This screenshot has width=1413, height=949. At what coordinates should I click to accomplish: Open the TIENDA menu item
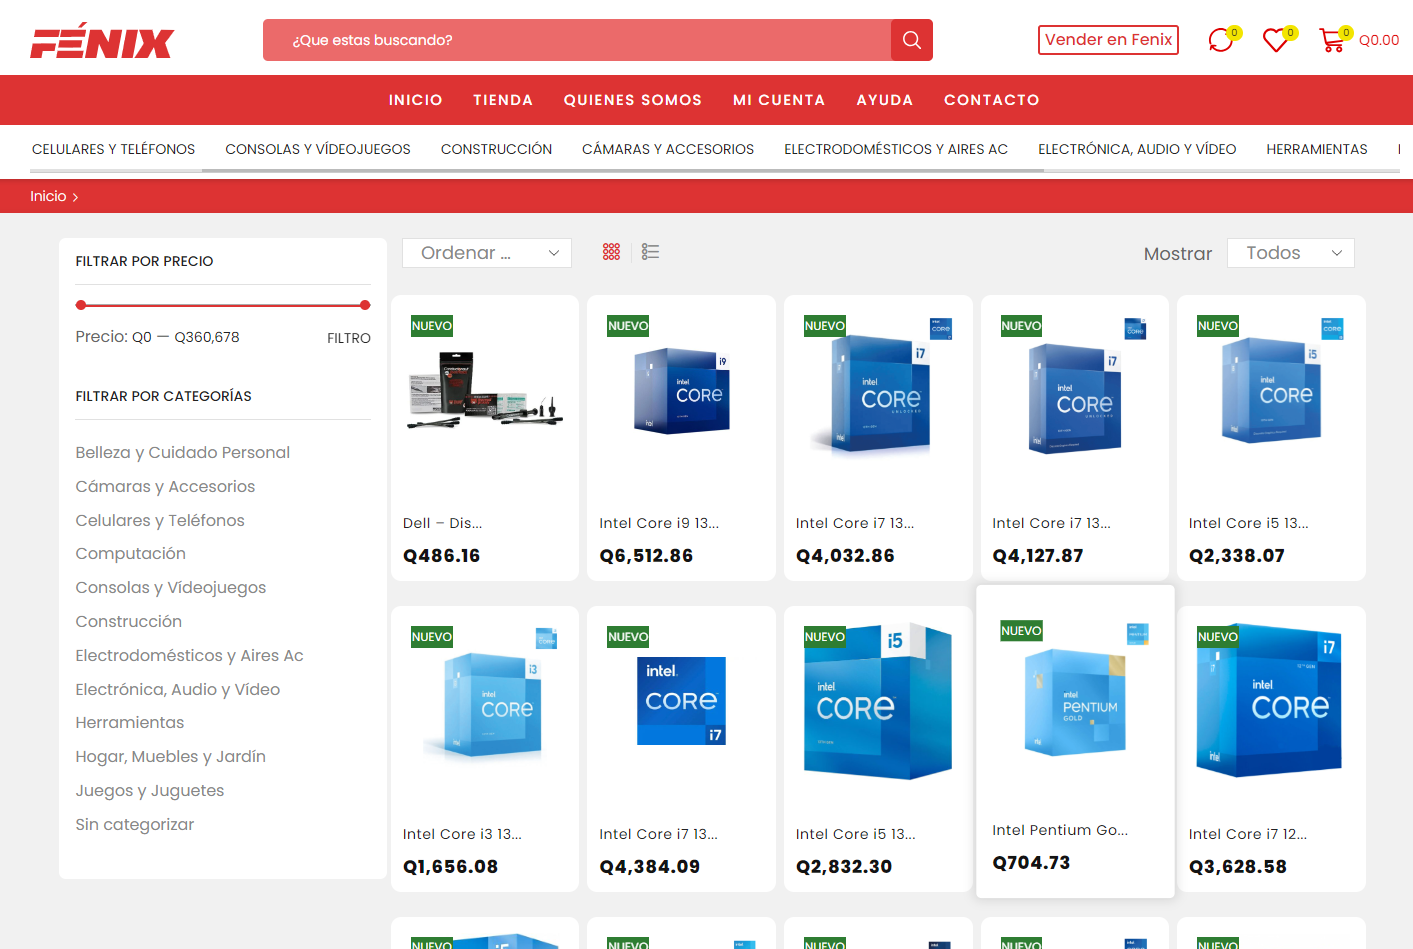[x=503, y=100]
